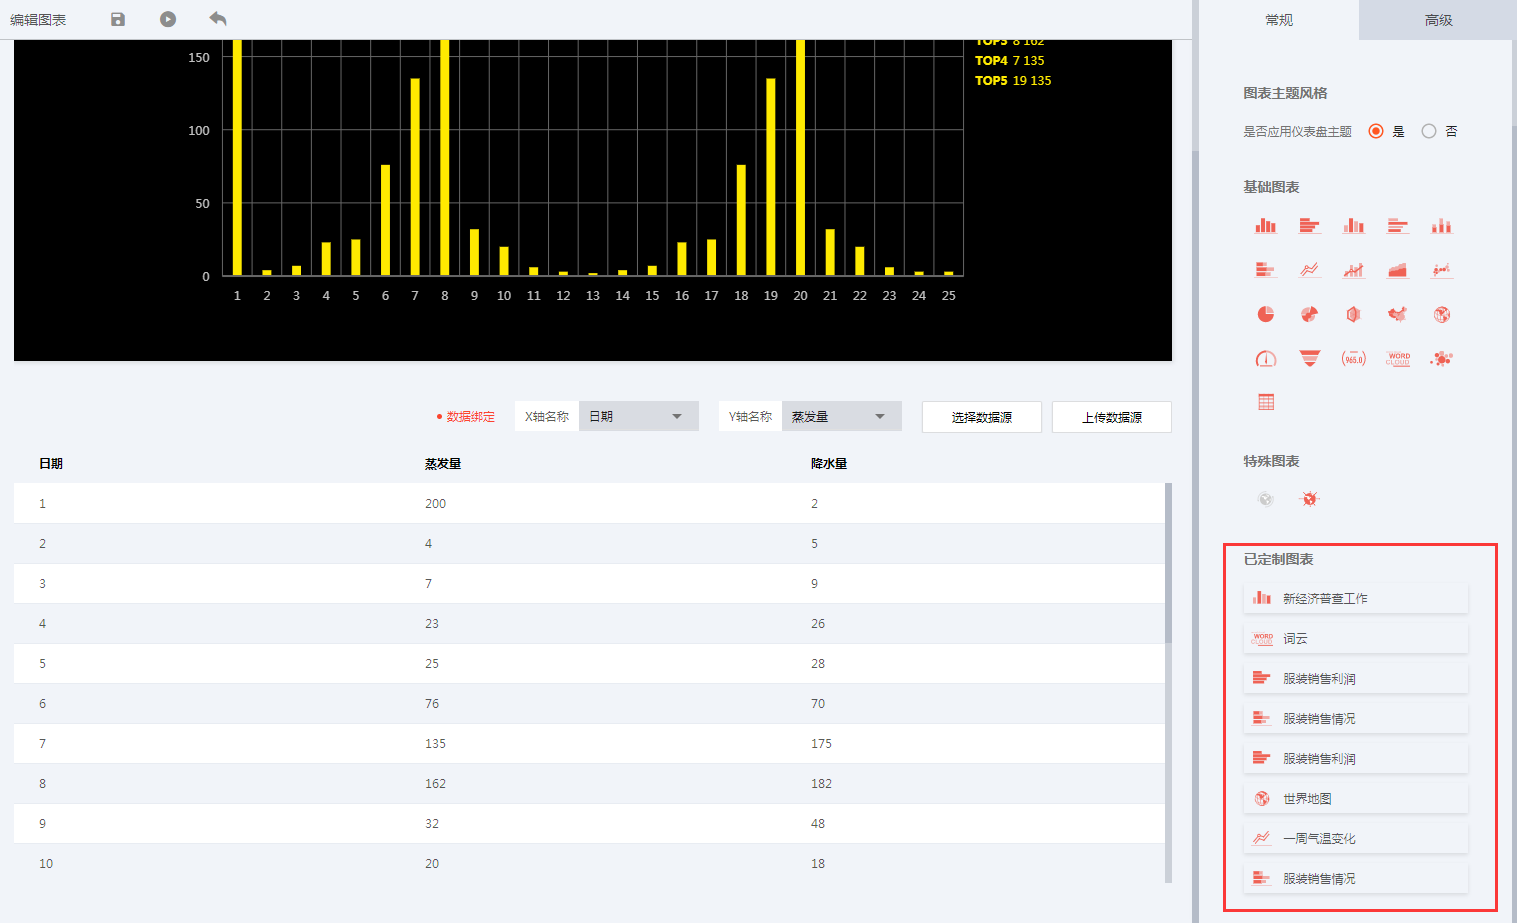This screenshot has height=923, width=1517.
Task: Select the word cloud chart type
Action: click(1398, 358)
